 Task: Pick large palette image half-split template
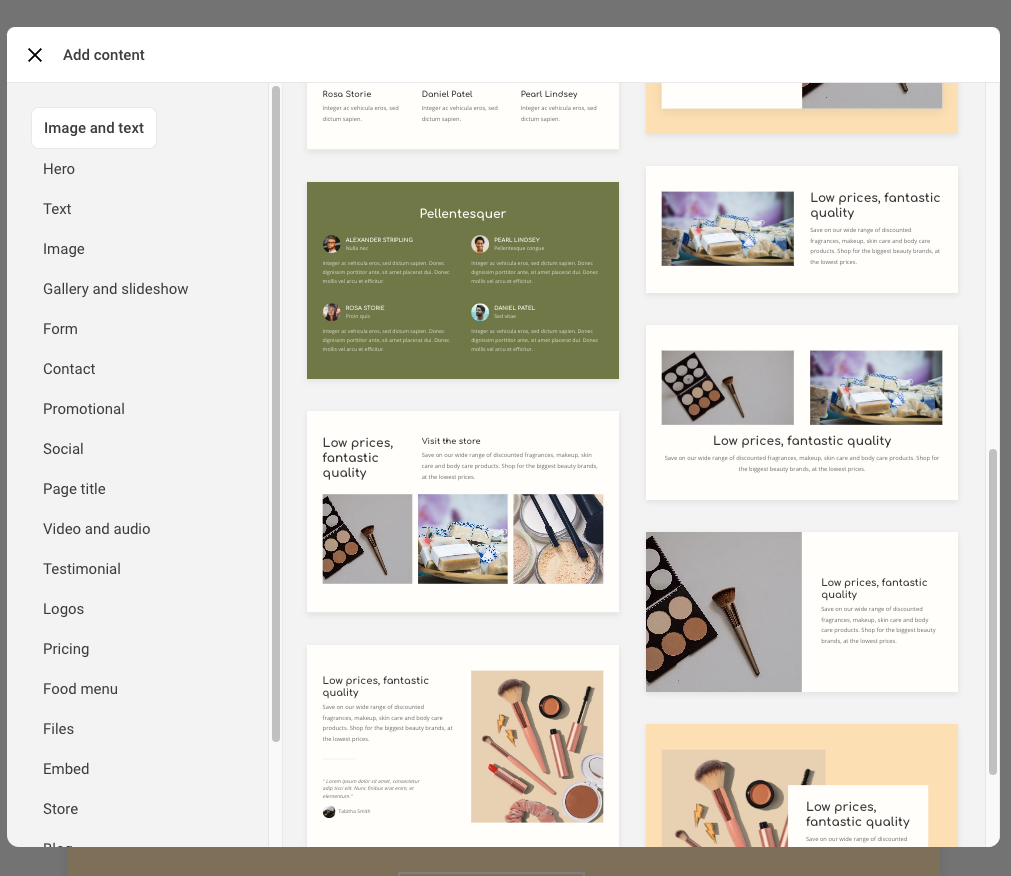tap(802, 612)
